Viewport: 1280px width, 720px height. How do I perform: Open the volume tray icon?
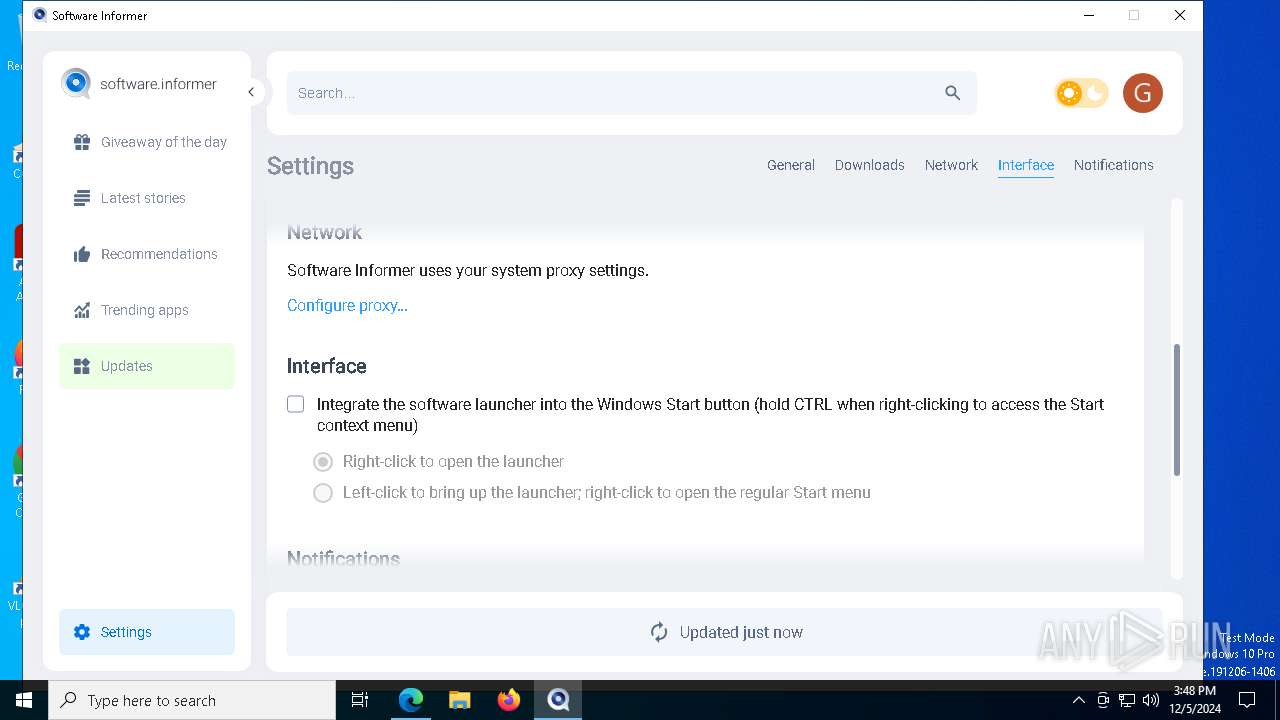tap(1151, 700)
